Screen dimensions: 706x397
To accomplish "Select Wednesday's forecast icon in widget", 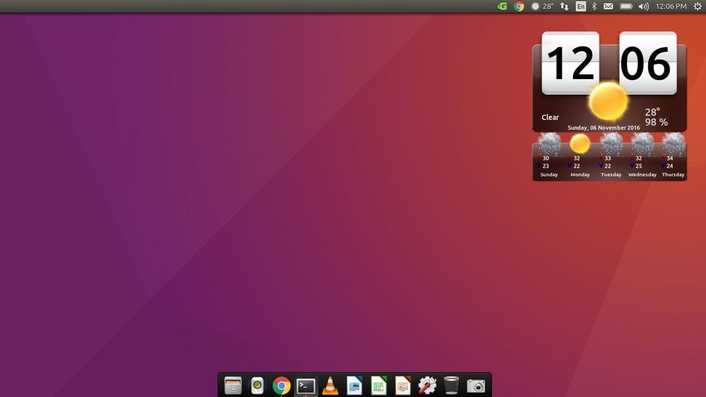I will [x=643, y=144].
